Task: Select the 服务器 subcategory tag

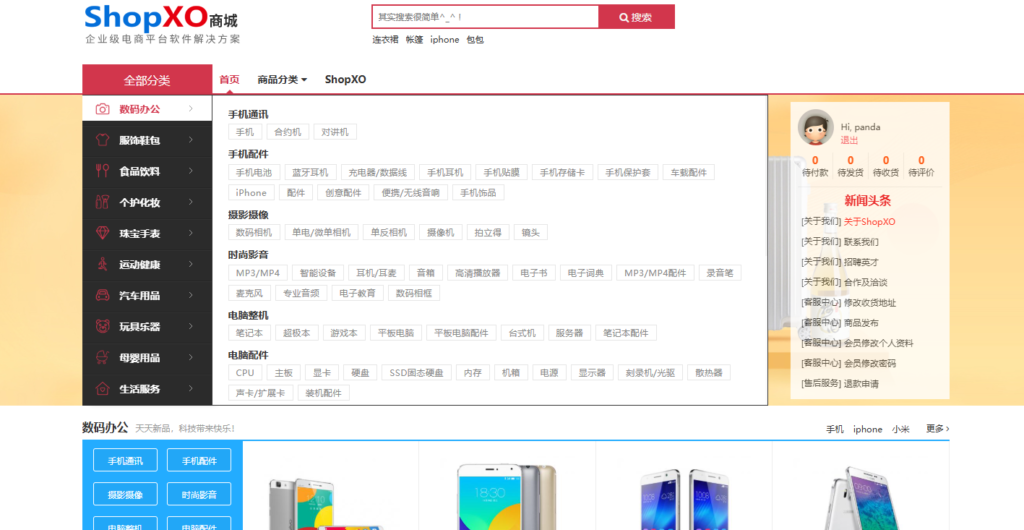Action: (569, 333)
